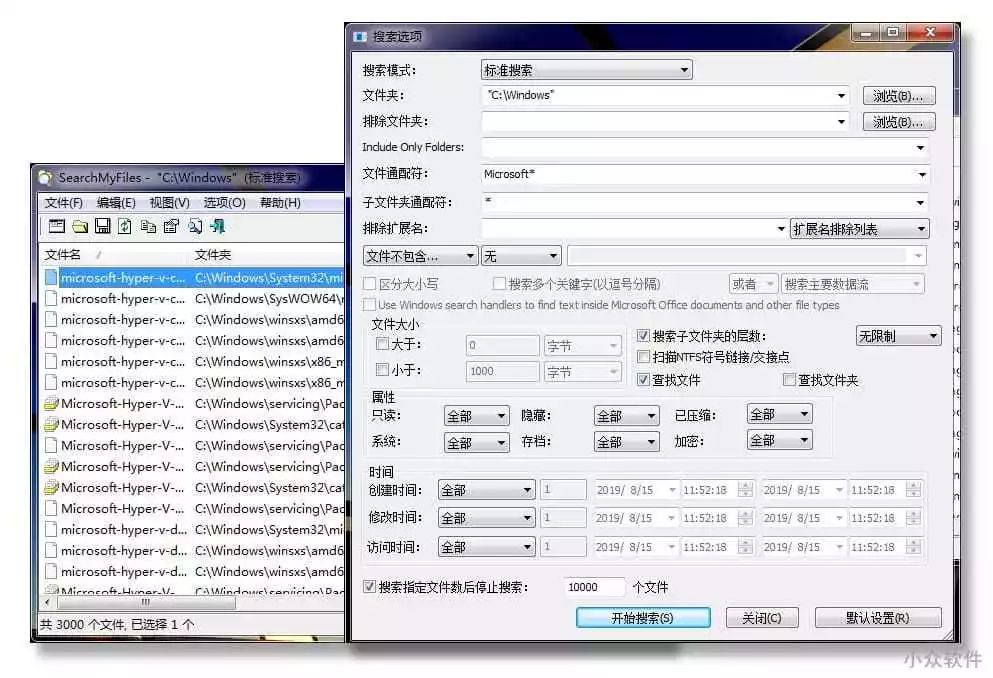This screenshot has width=993, height=678.
Task: Click the file count field showing 10000
Action: [x=593, y=587]
